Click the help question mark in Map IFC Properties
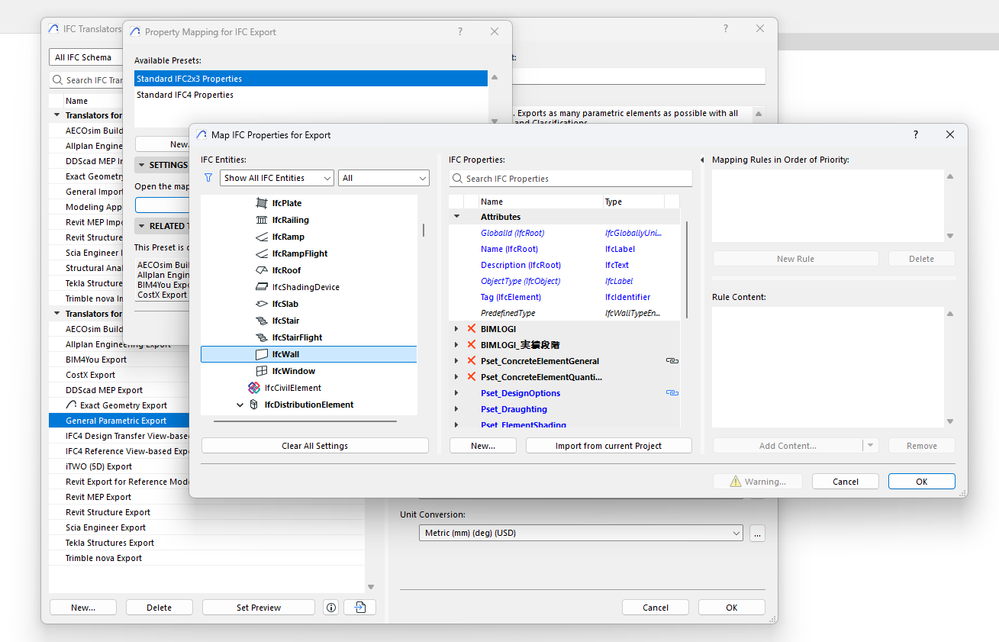Image resolution: width=999 pixels, height=642 pixels. [x=916, y=134]
